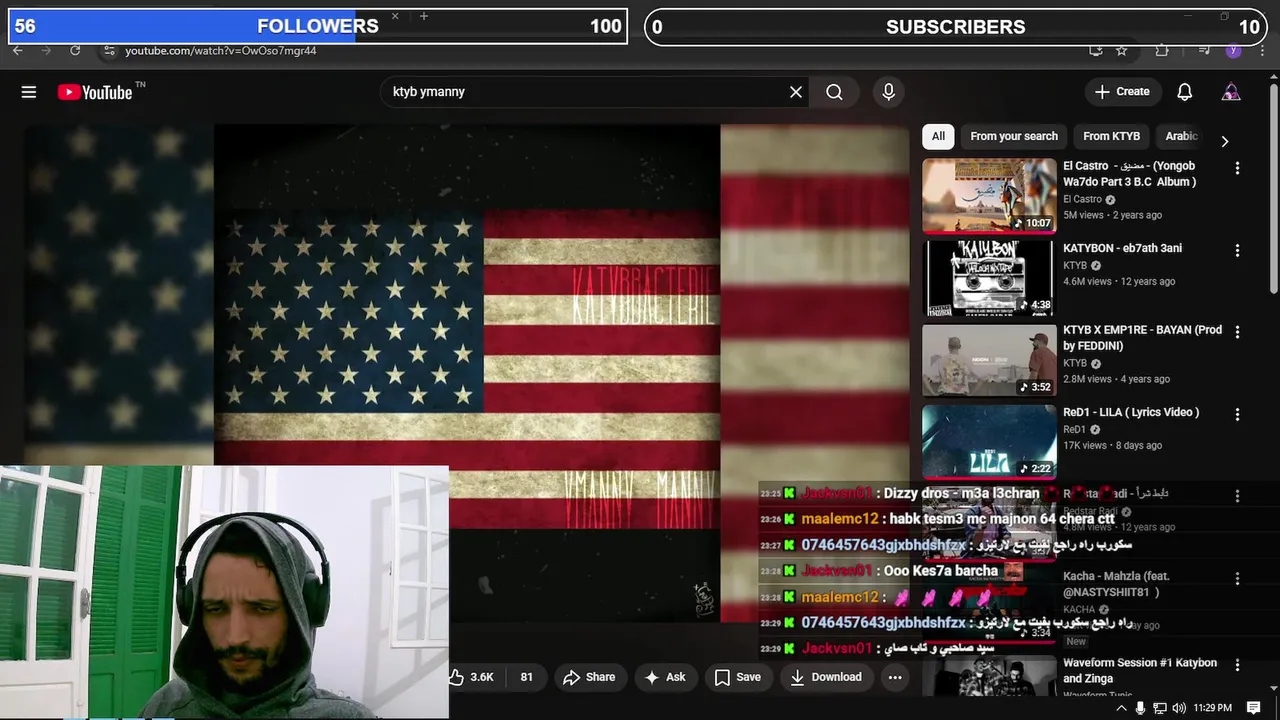Open the KTYB X EMP1RE - BAYAN title
The height and width of the screenshot is (720, 1280).
pyautogui.click(x=1142, y=338)
